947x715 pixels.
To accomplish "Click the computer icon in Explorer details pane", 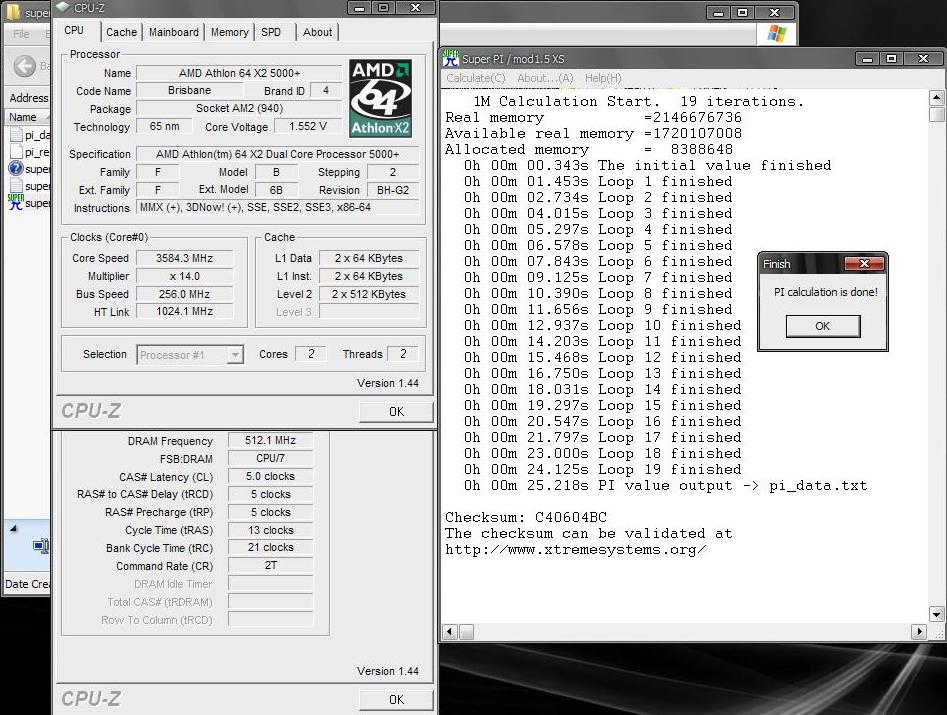I will 41,547.
